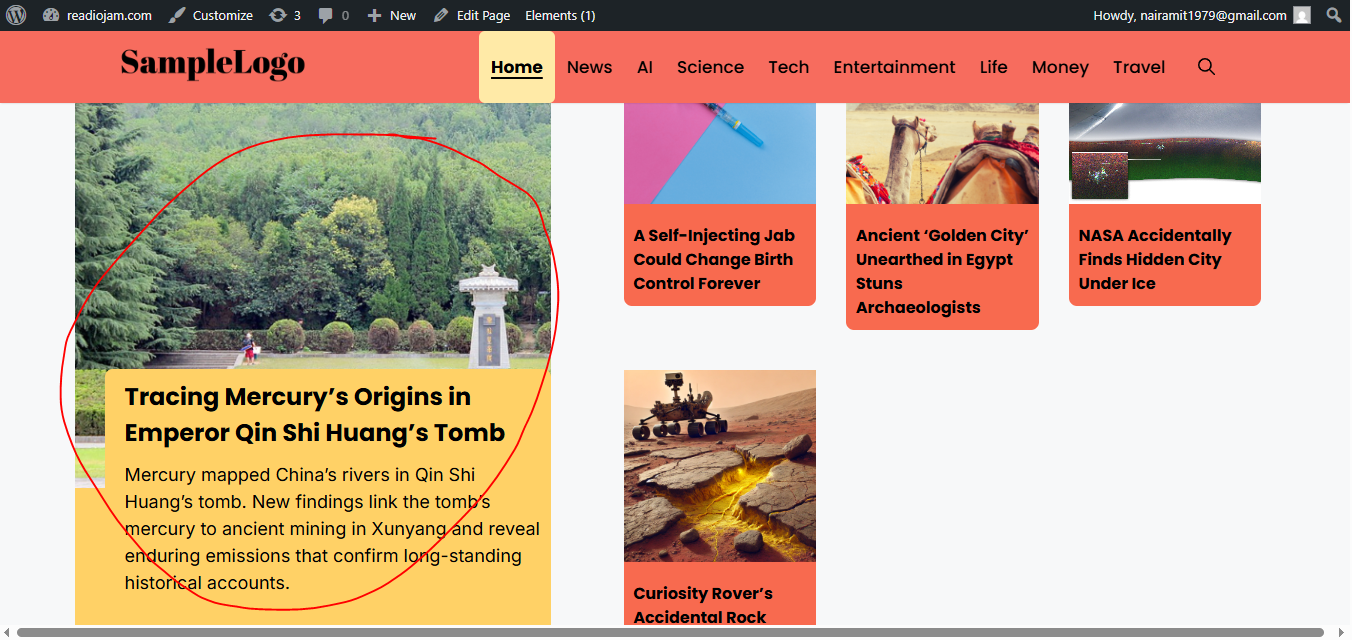Click the NASA ice article thumbnail
This screenshot has height=640, width=1352.
(x=1165, y=153)
